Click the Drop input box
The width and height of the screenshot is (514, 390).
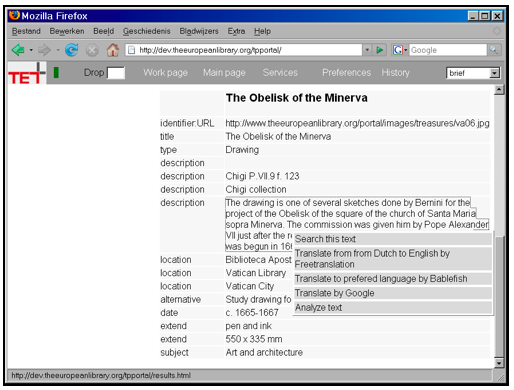pyautogui.click(x=116, y=73)
